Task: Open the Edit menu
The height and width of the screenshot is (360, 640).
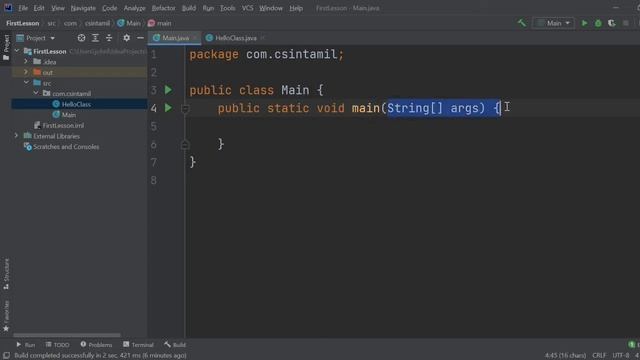Action: (x=39, y=8)
